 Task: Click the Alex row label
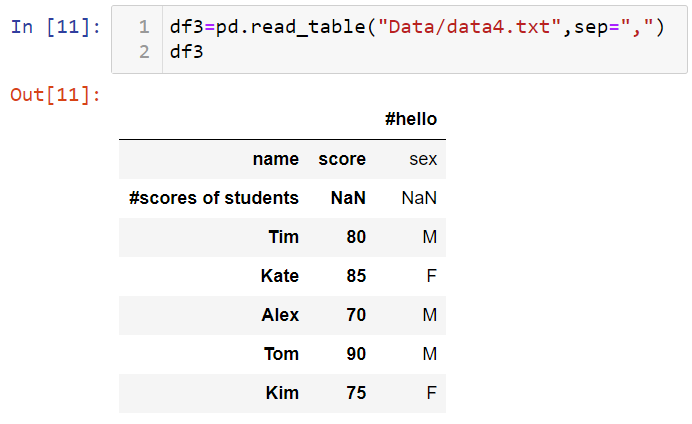[280, 315]
